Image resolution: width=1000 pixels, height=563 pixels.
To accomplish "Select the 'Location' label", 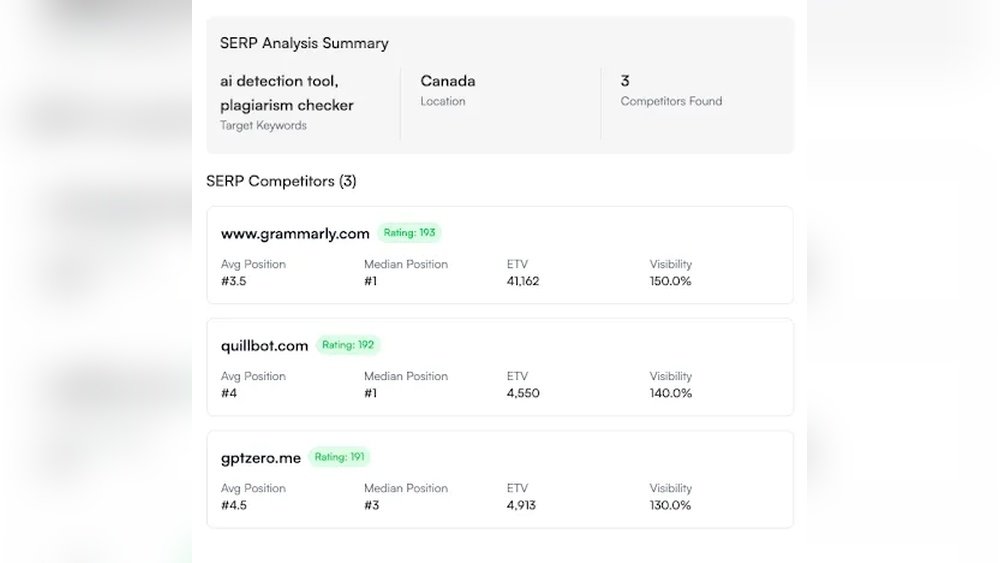I will 443,101.
